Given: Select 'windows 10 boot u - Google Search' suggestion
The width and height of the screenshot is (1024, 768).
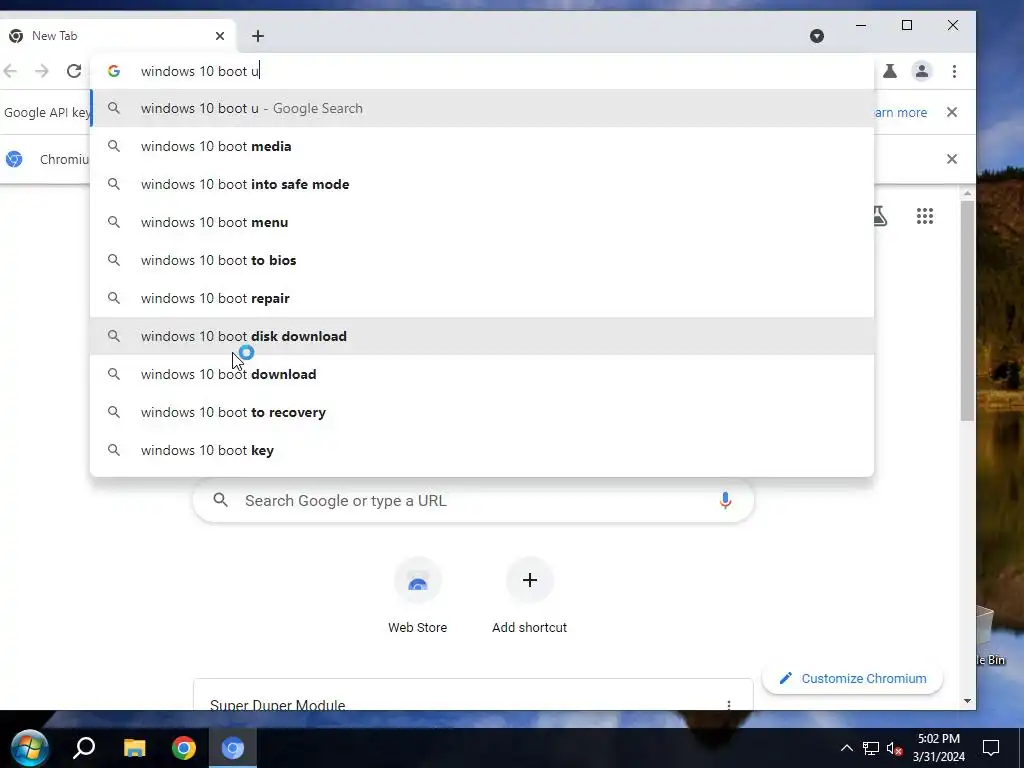Looking at the screenshot, I should [x=482, y=108].
